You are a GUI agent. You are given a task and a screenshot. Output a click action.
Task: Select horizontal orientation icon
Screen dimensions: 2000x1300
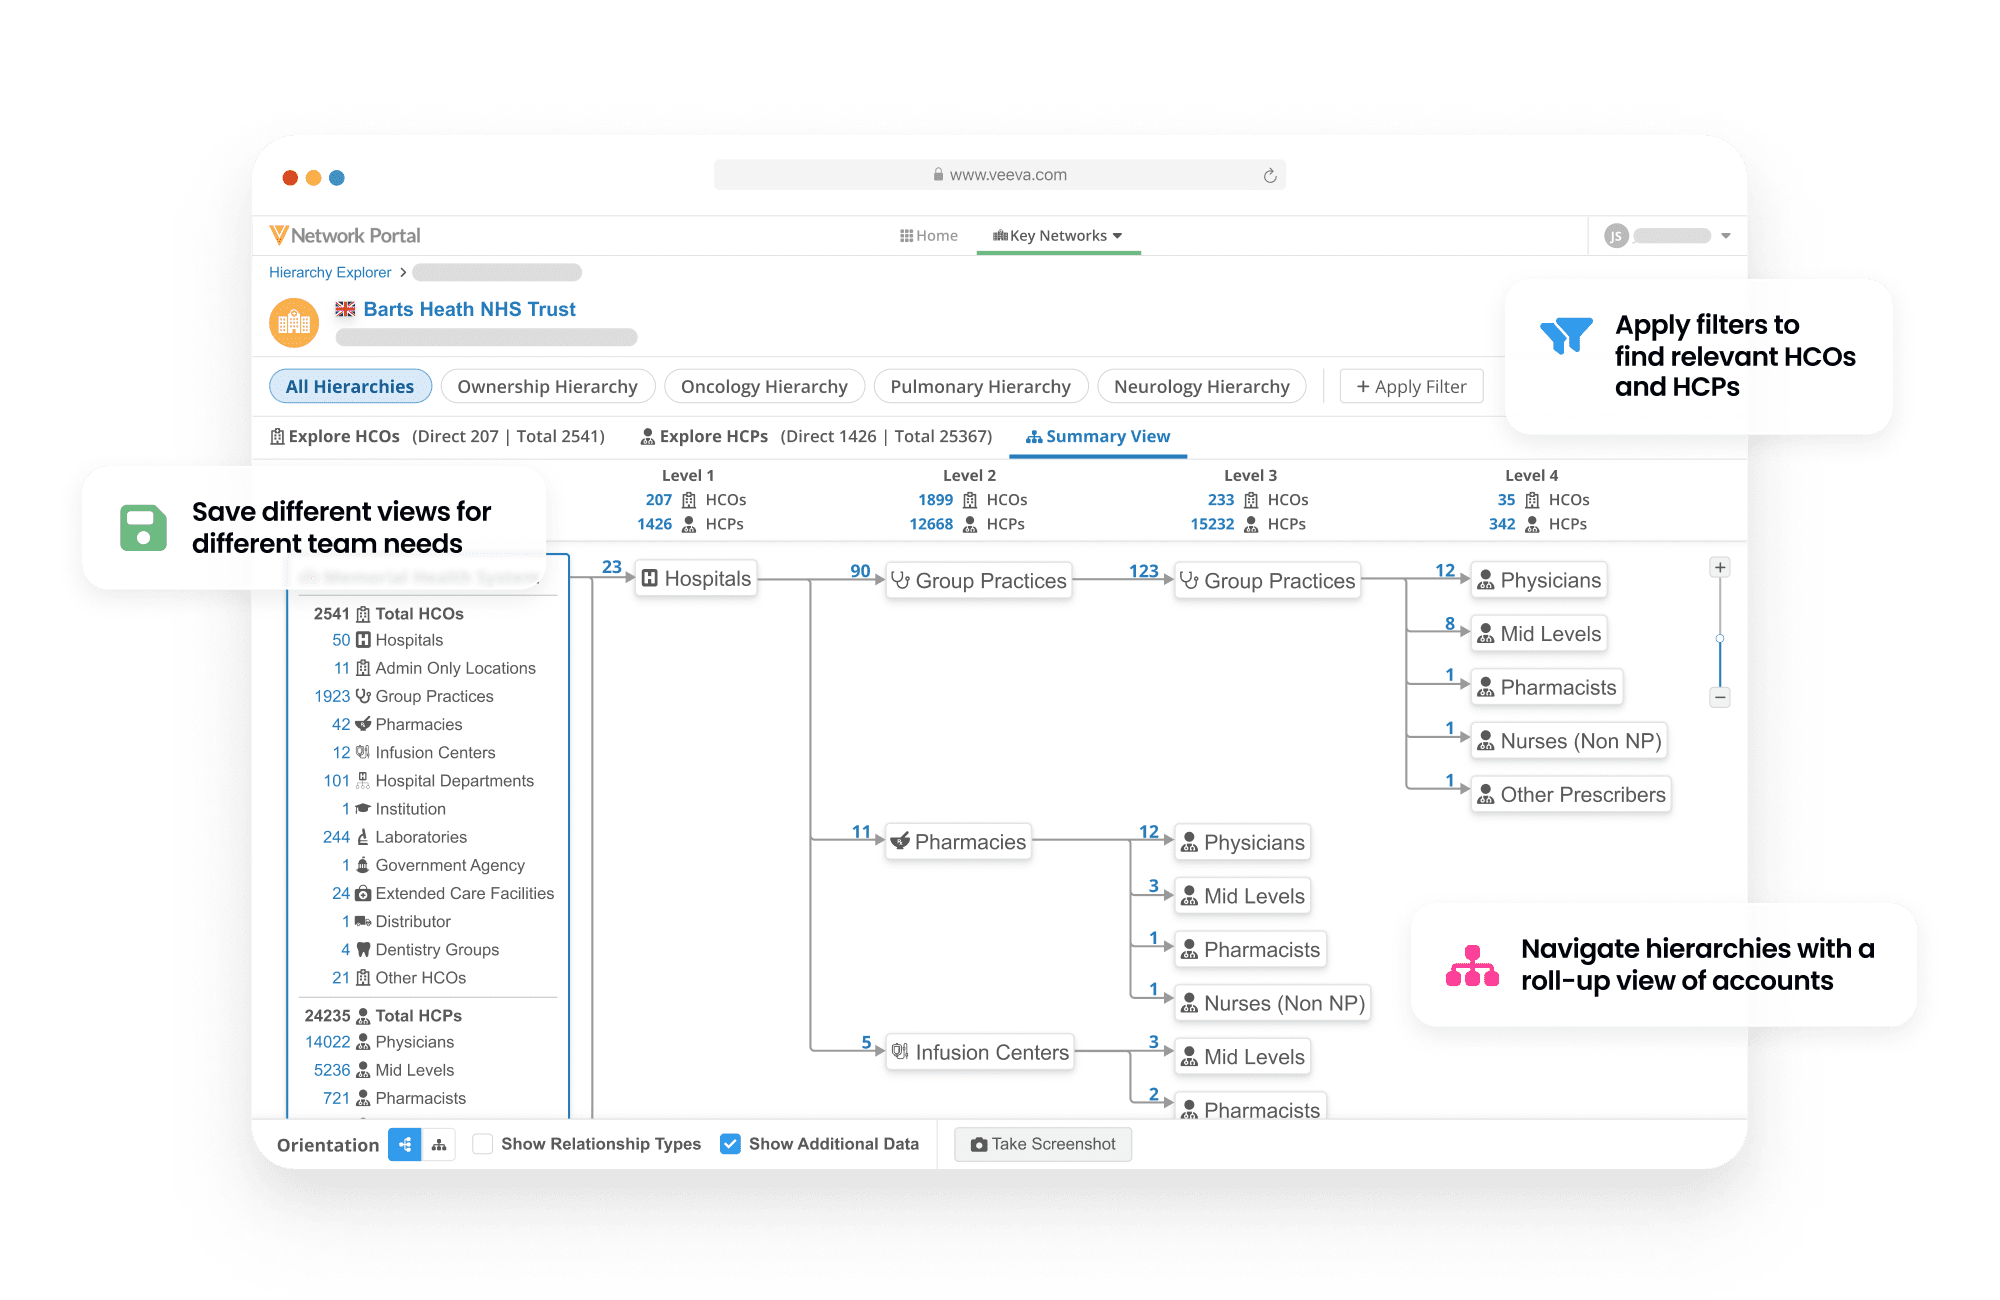tap(405, 1144)
